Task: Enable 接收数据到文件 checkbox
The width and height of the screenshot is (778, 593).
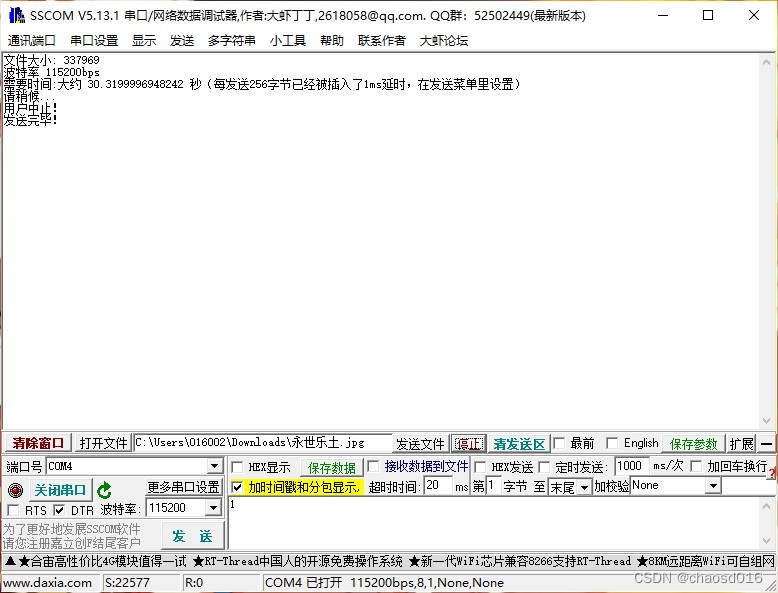Action: (x=373, y=466)
